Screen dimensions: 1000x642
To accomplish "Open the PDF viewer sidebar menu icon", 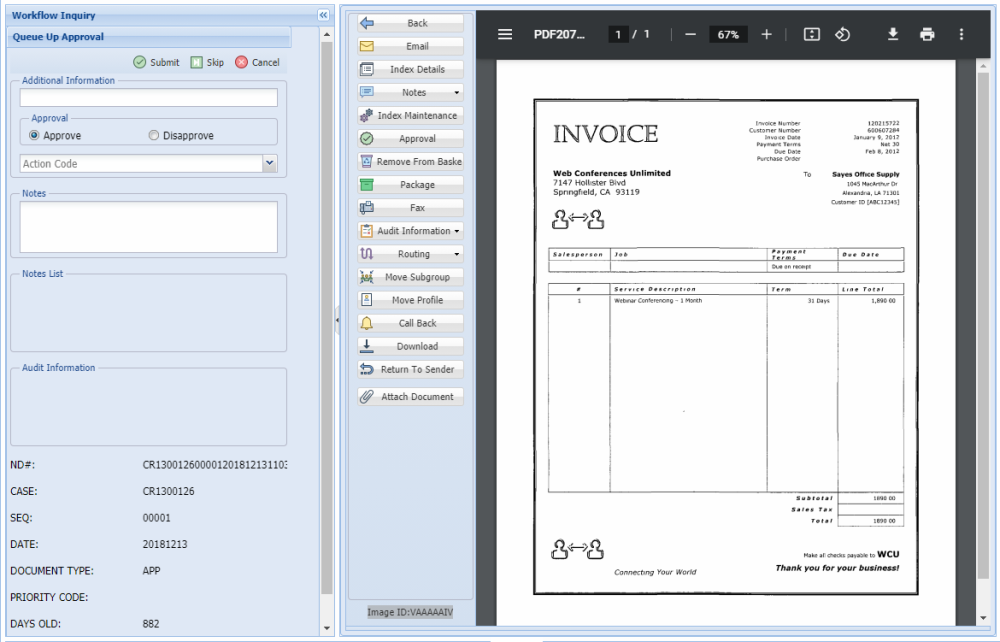I will tap(505, 34).
